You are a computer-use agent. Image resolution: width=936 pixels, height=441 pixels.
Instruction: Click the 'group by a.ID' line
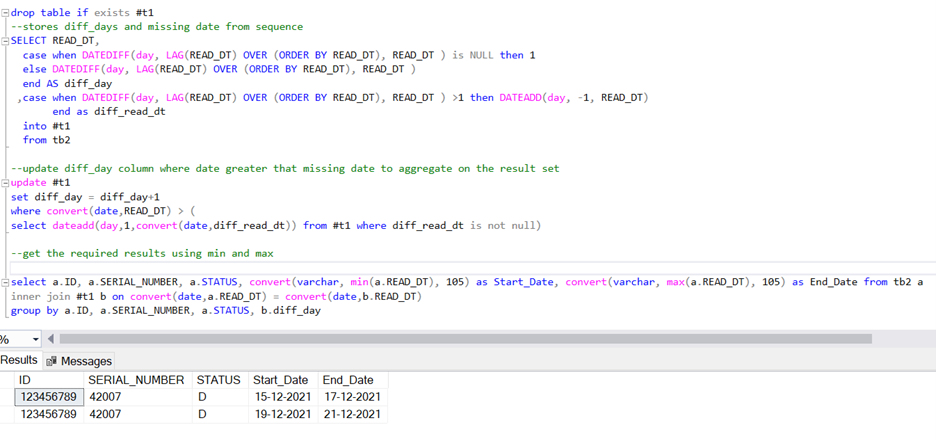(166, 310)
